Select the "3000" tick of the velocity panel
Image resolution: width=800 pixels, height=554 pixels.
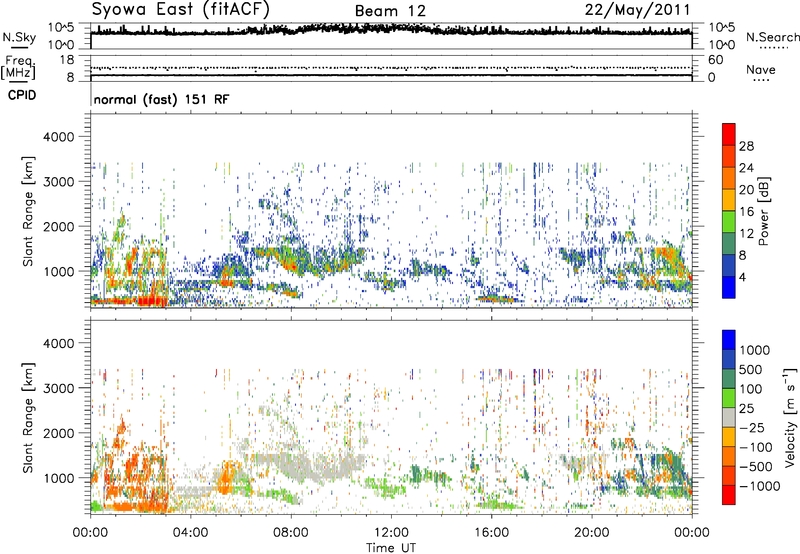(58, 388)
